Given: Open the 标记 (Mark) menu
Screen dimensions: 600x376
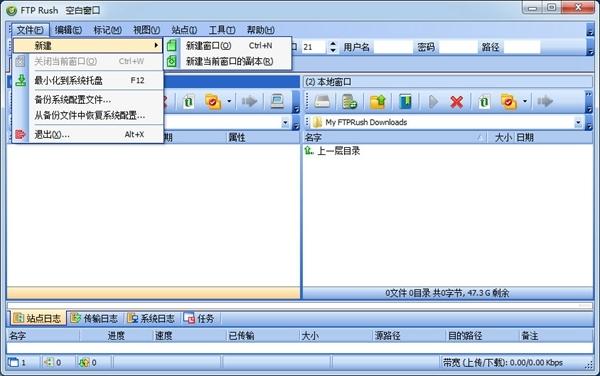Looking at the screenshot, I should click(x=108, y=30).
